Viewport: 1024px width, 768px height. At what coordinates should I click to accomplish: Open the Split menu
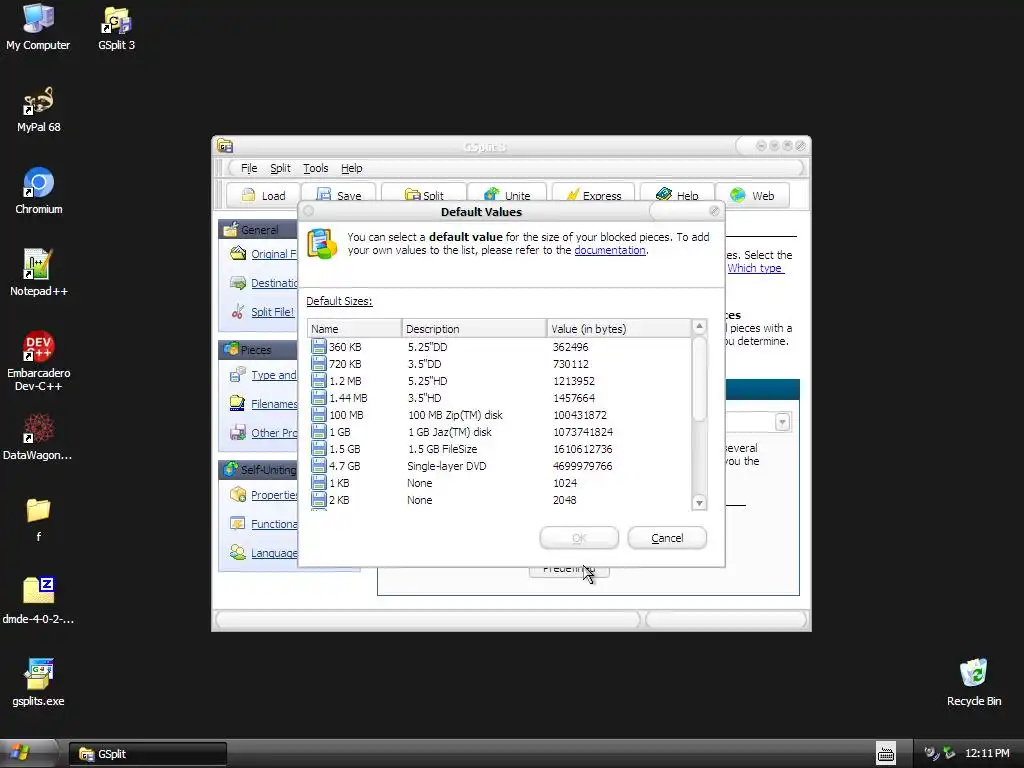tap(280, 168)
